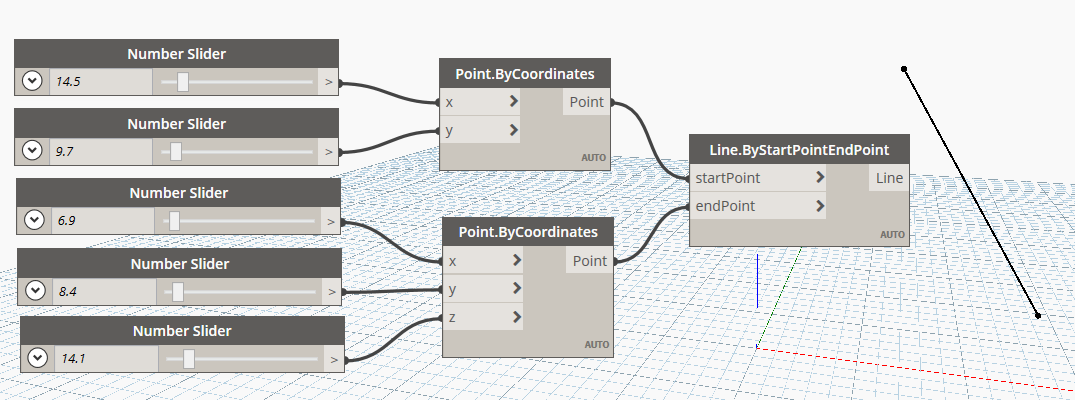Click y input port of lower Point.ByCoordinates

coord(483,289)
